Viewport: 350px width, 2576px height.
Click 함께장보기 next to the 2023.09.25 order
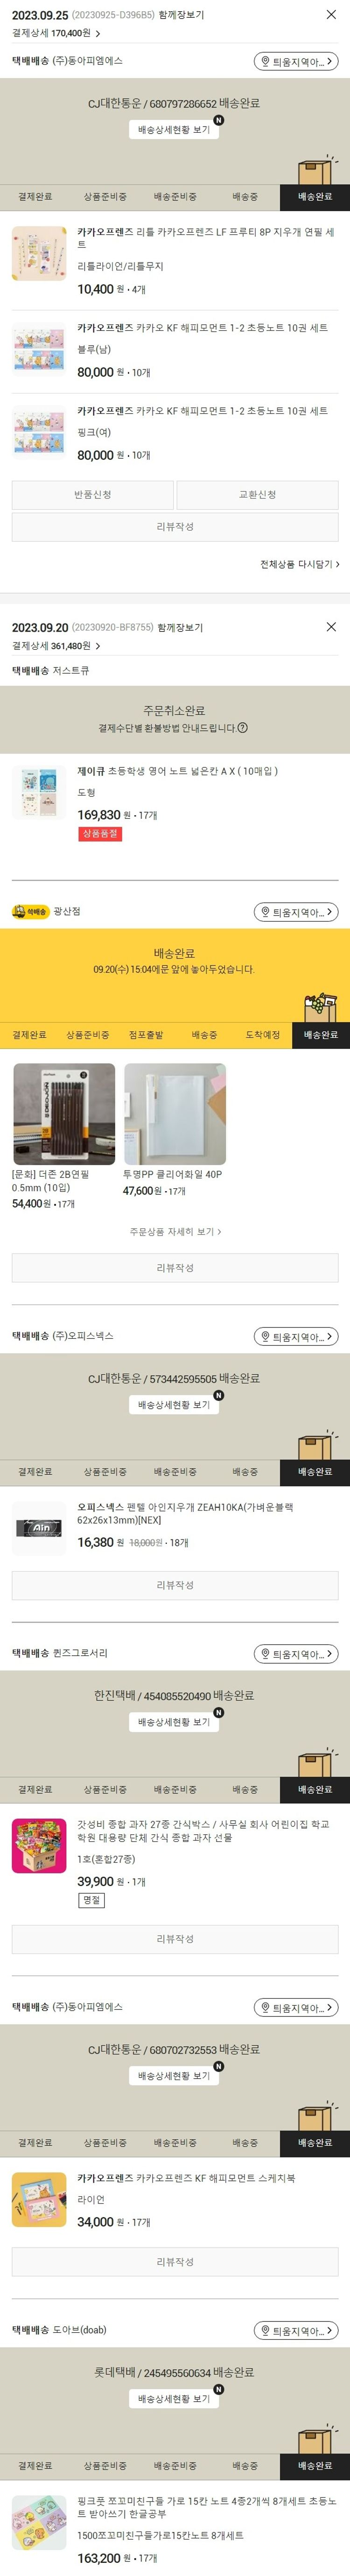click(181, 15)
